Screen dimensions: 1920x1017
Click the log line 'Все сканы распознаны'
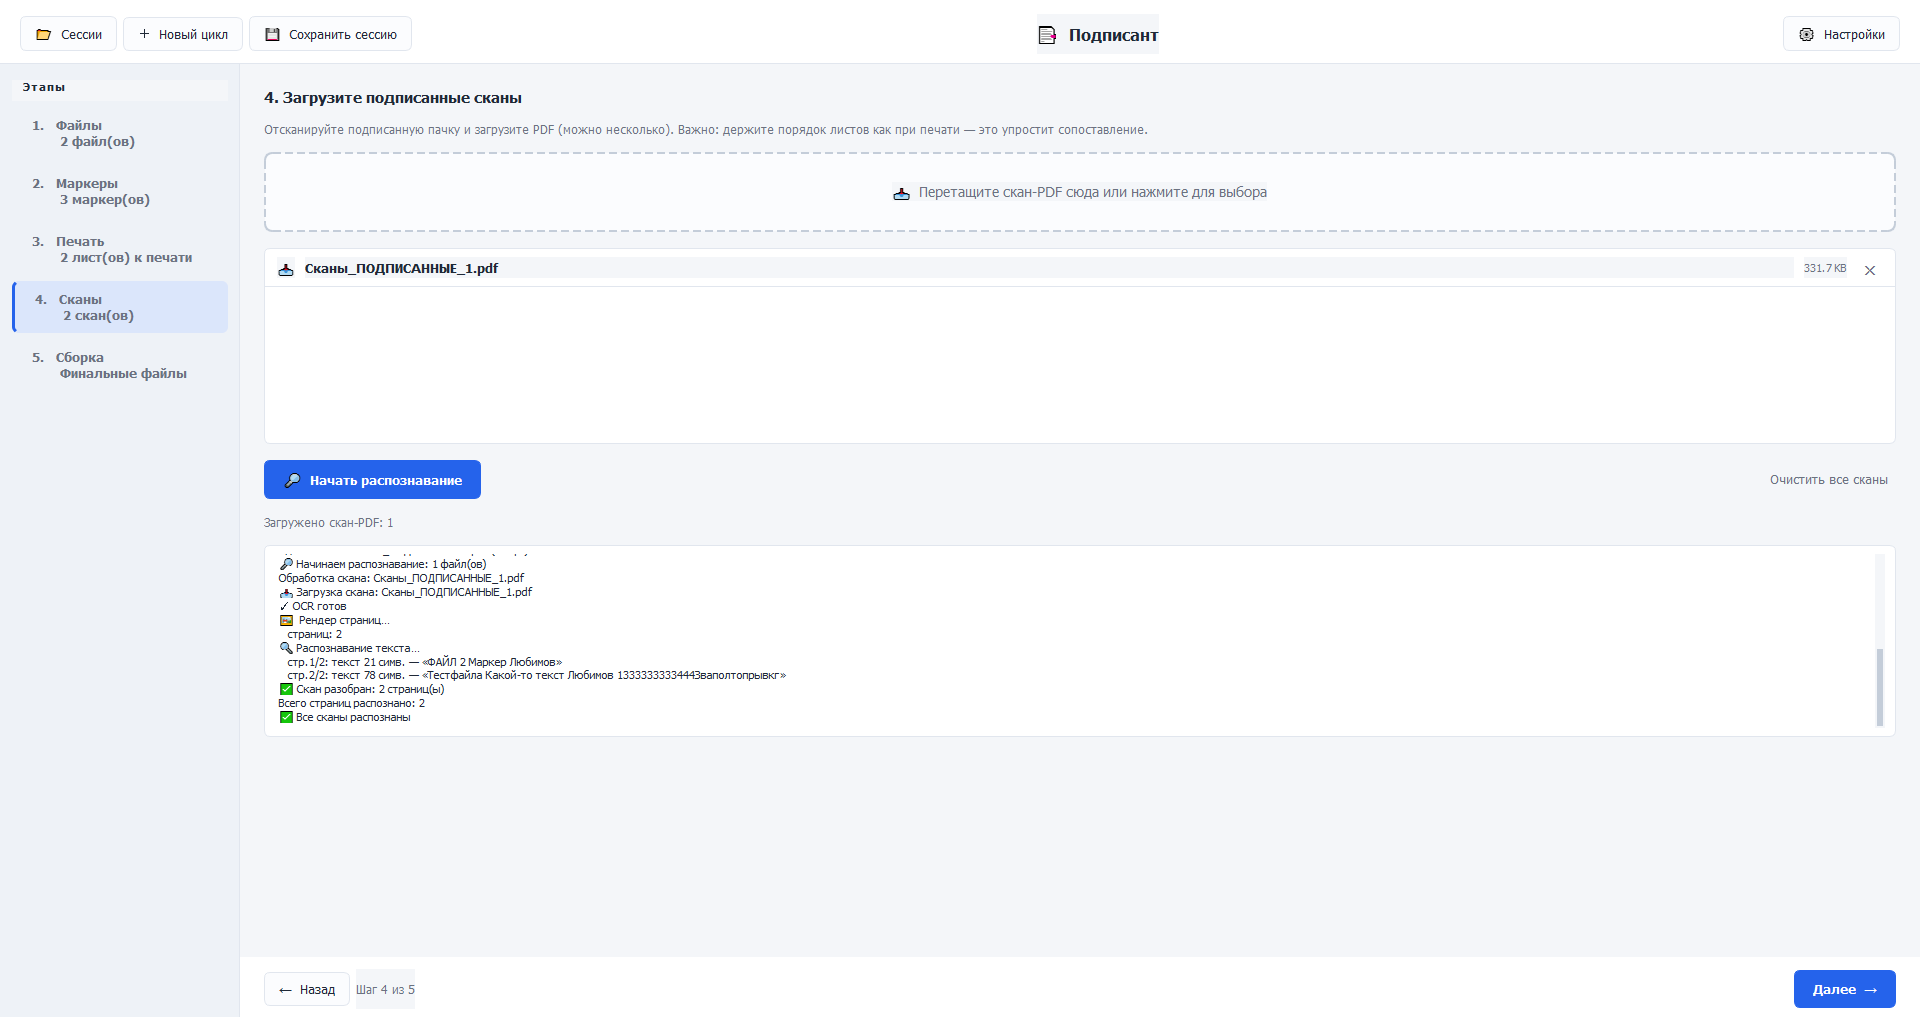pos(345,718)
